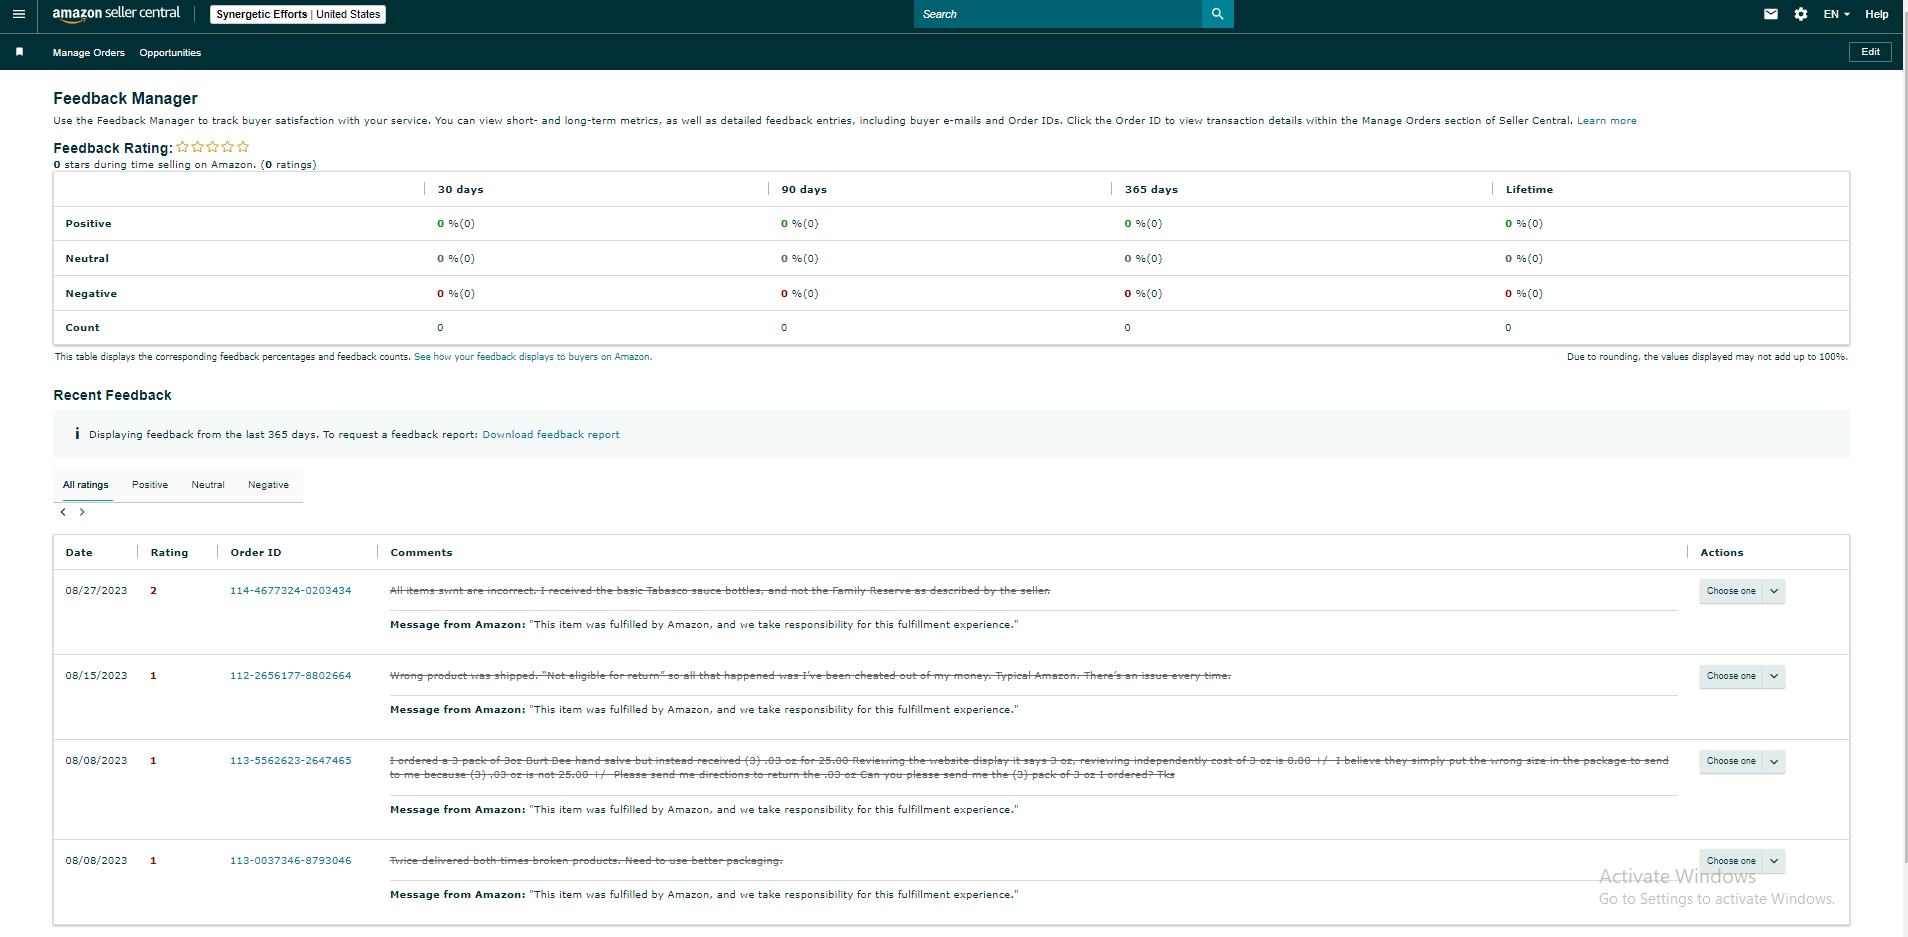
Task: Open Choose one dropdown for 08/27/2023 feedback
Action: pyautogui.click(x=1742, y=591)
